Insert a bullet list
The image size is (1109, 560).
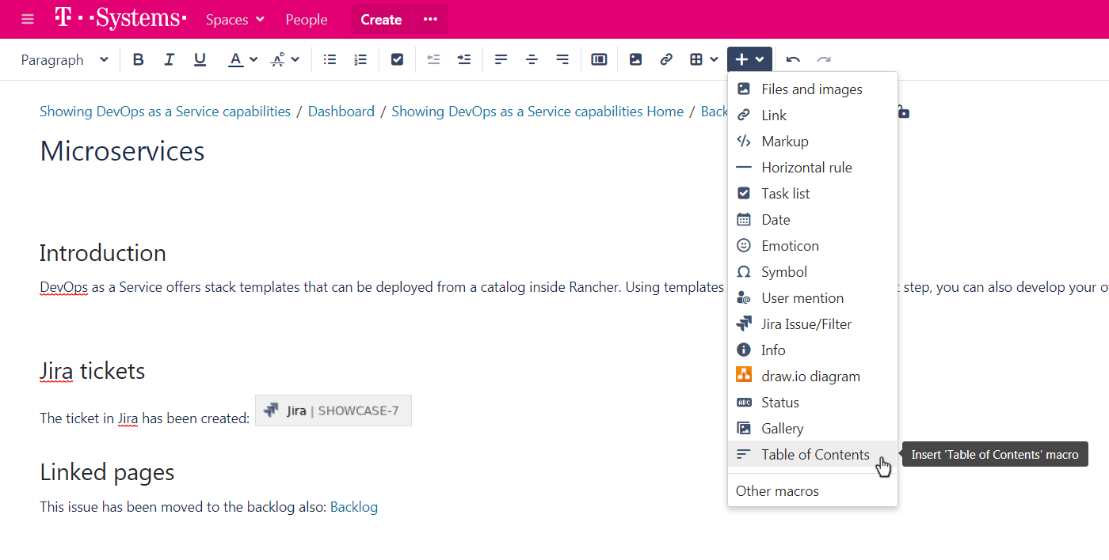click(330, 60)
